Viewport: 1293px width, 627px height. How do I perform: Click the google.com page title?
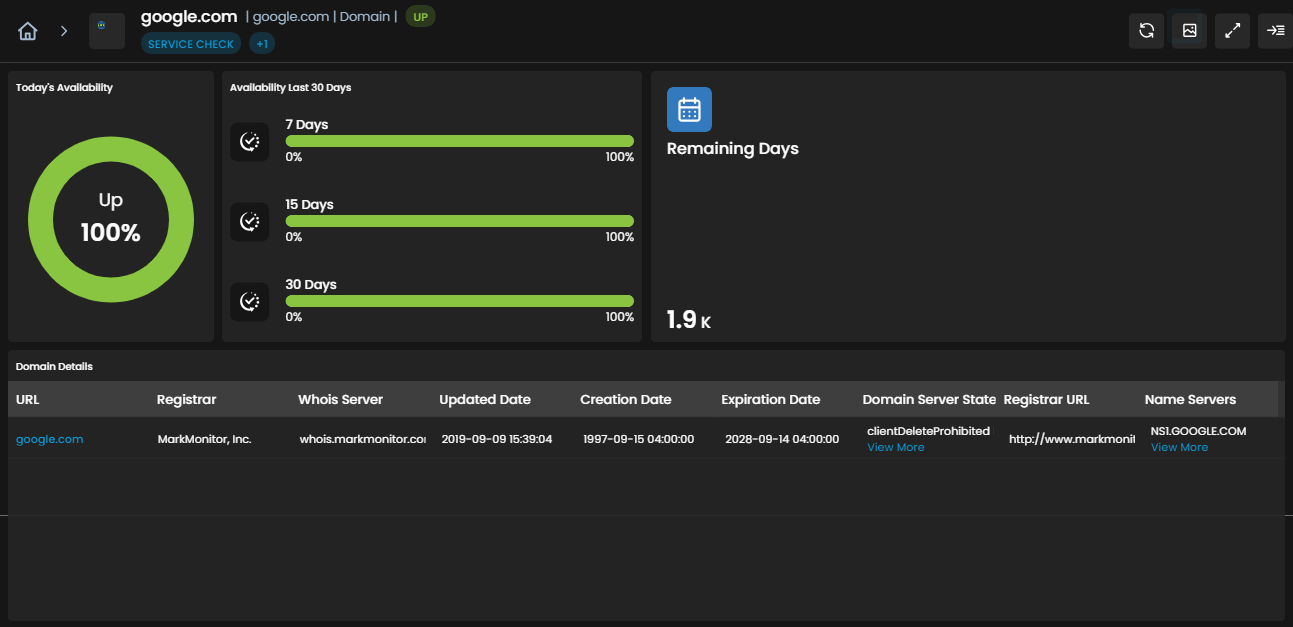pos(189,16)
